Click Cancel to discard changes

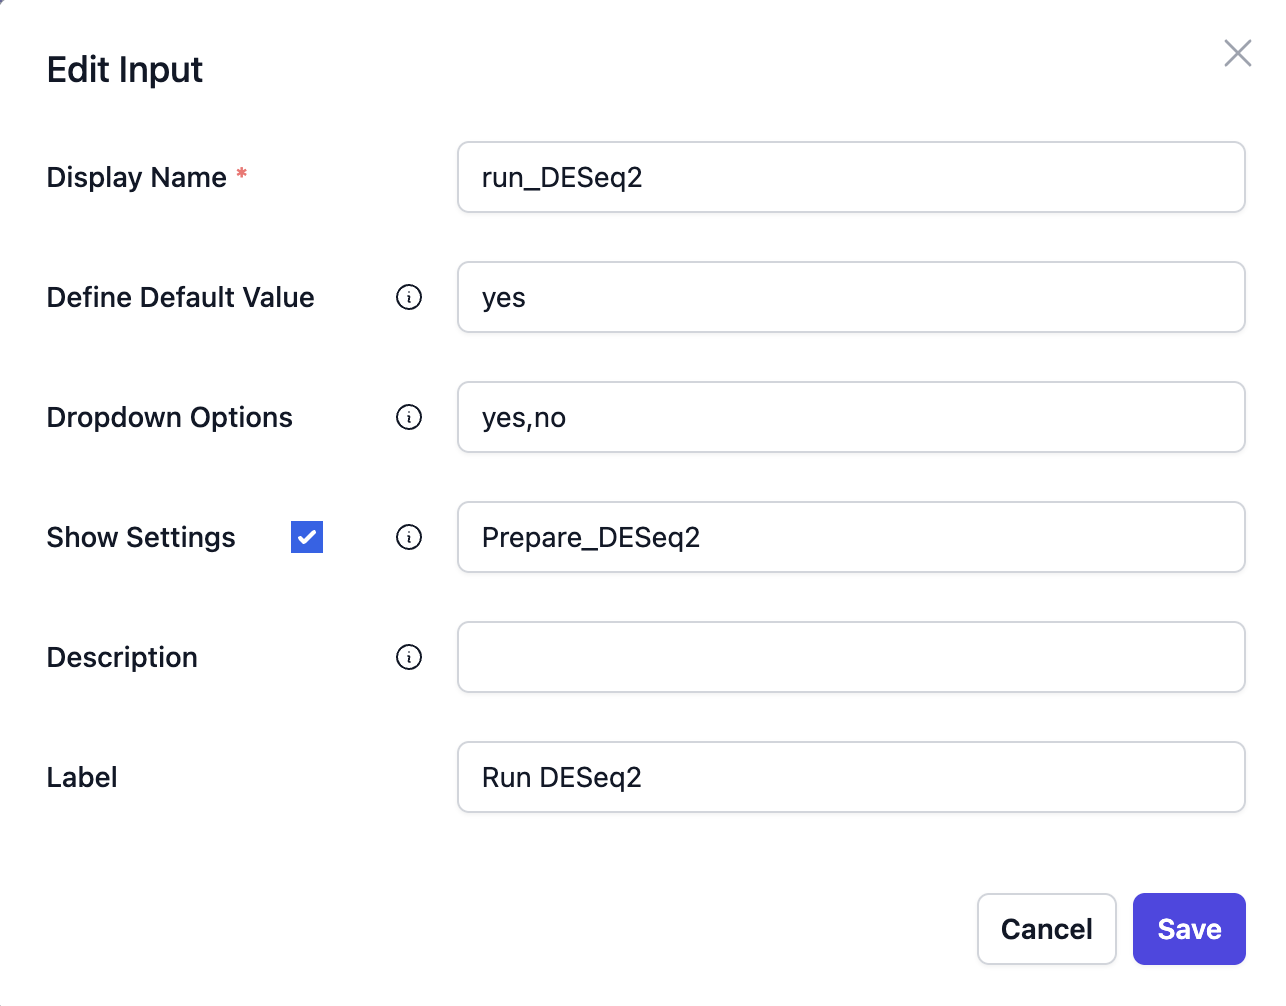click(1046, 929)
